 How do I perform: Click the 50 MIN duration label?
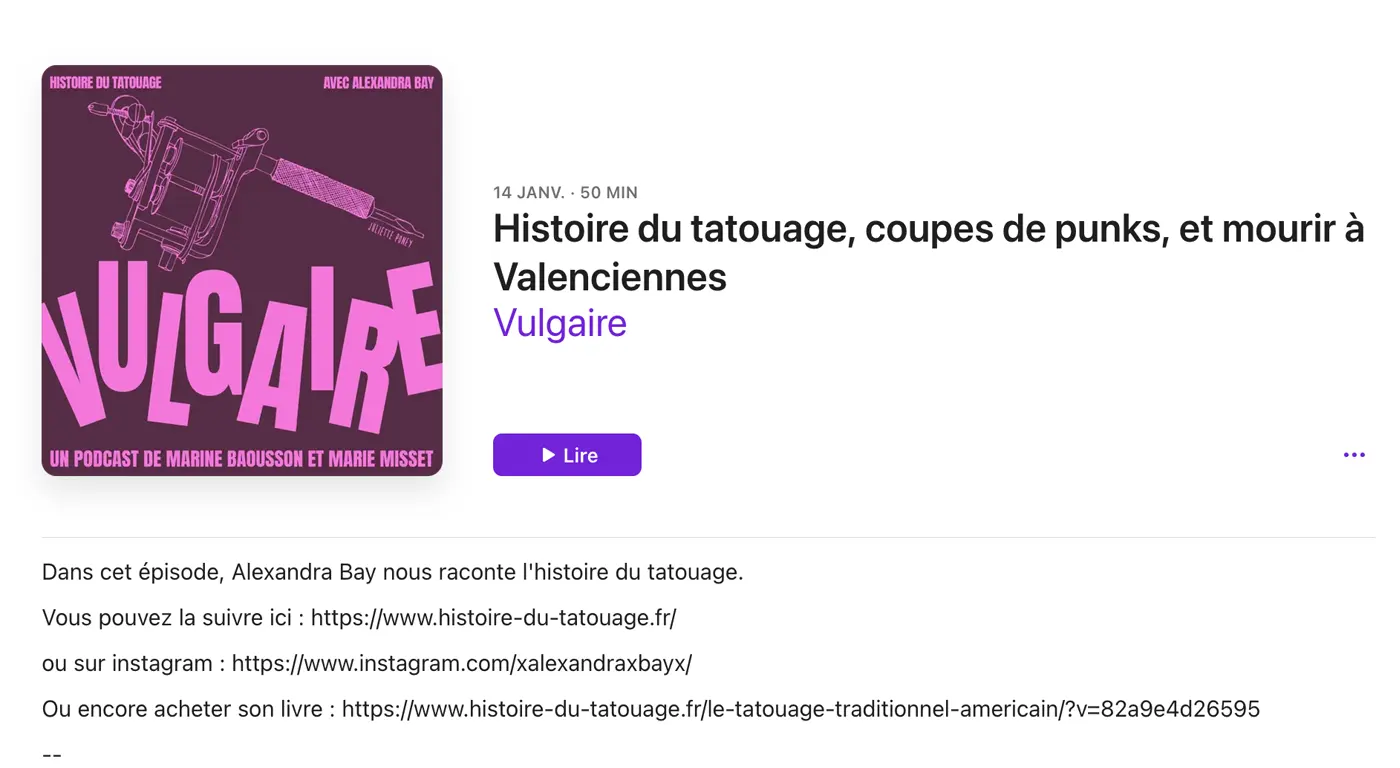pos(609,193)
